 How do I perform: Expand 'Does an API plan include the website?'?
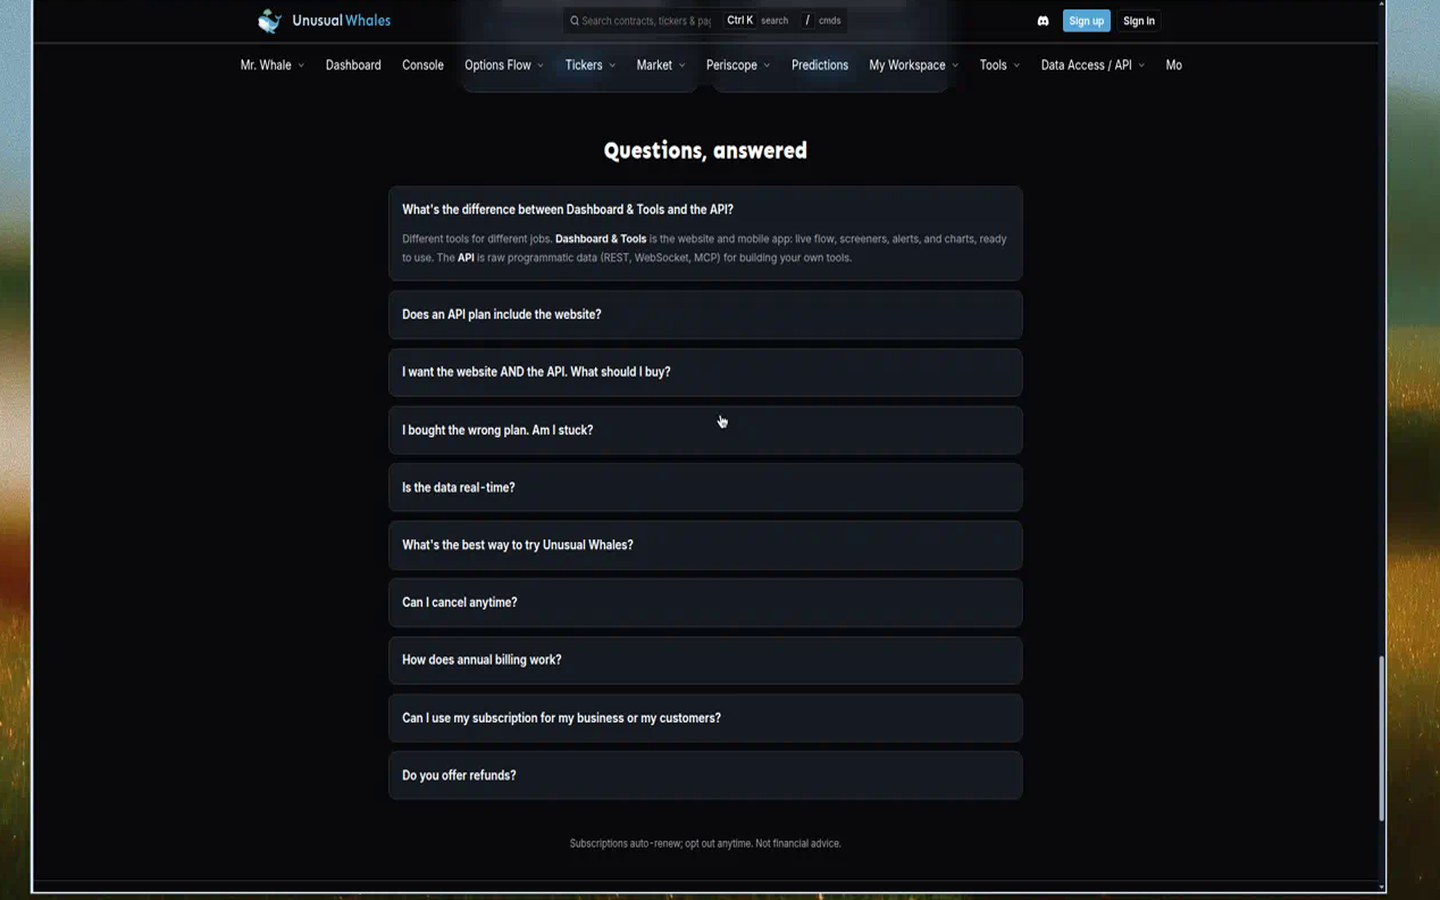tap(705, 315)
